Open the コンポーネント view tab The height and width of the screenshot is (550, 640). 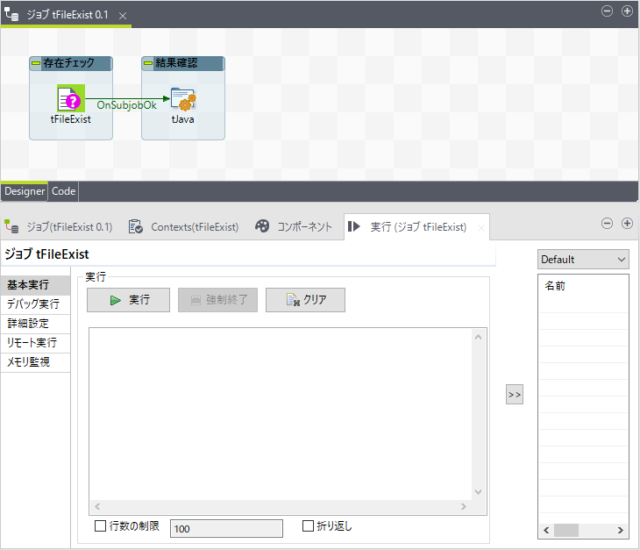click(x=294, y=226)
